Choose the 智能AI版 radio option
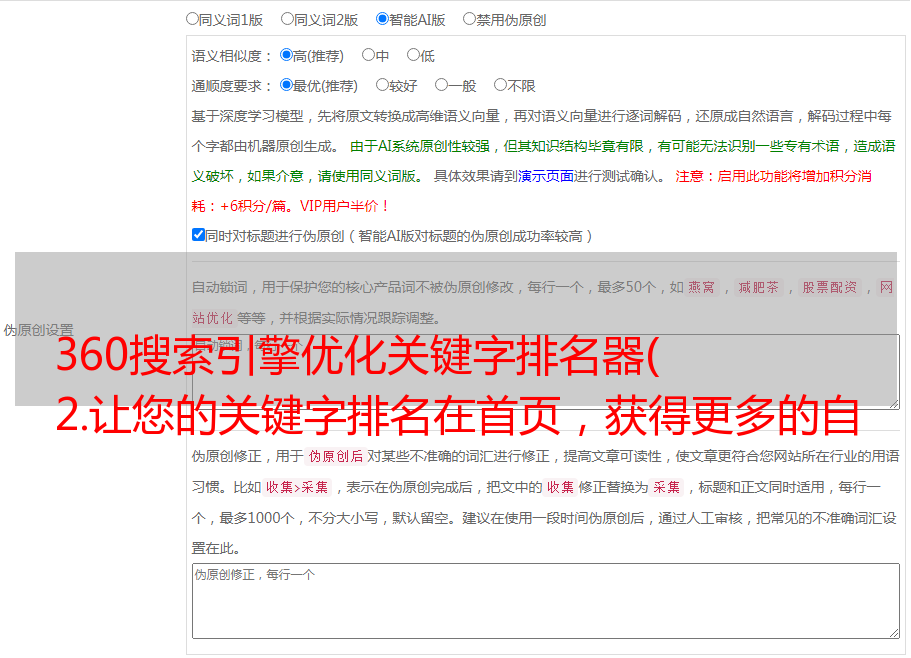Viewport: 911px width, 658px height. pyautogui.click(x=382, y=19)
